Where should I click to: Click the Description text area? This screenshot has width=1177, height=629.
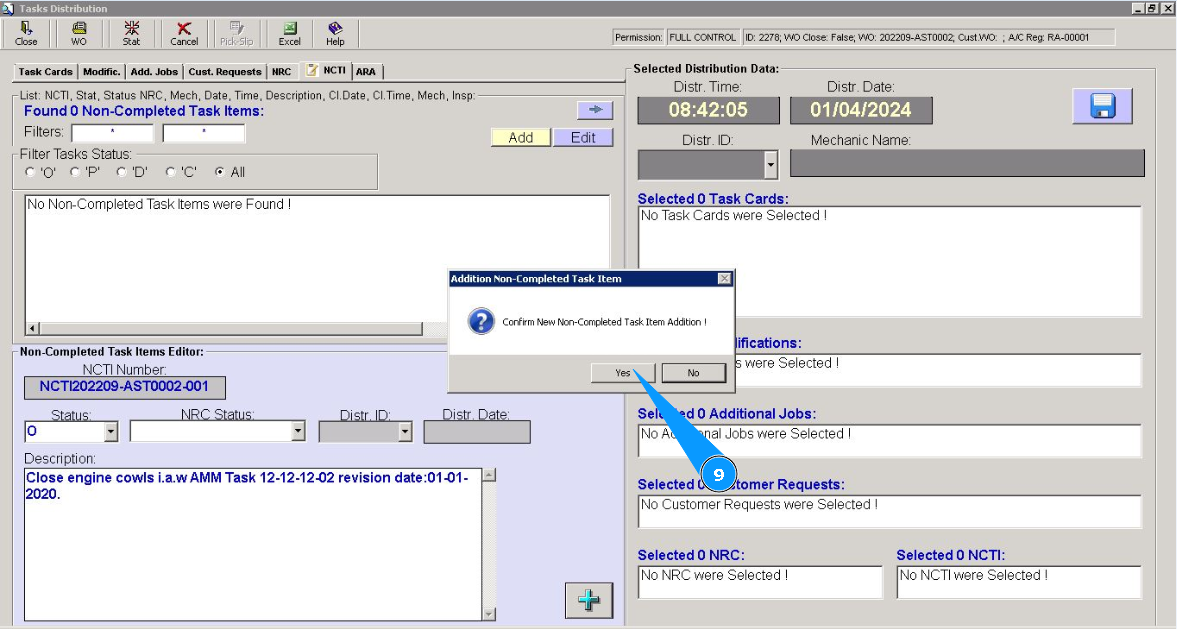(253, 544)
